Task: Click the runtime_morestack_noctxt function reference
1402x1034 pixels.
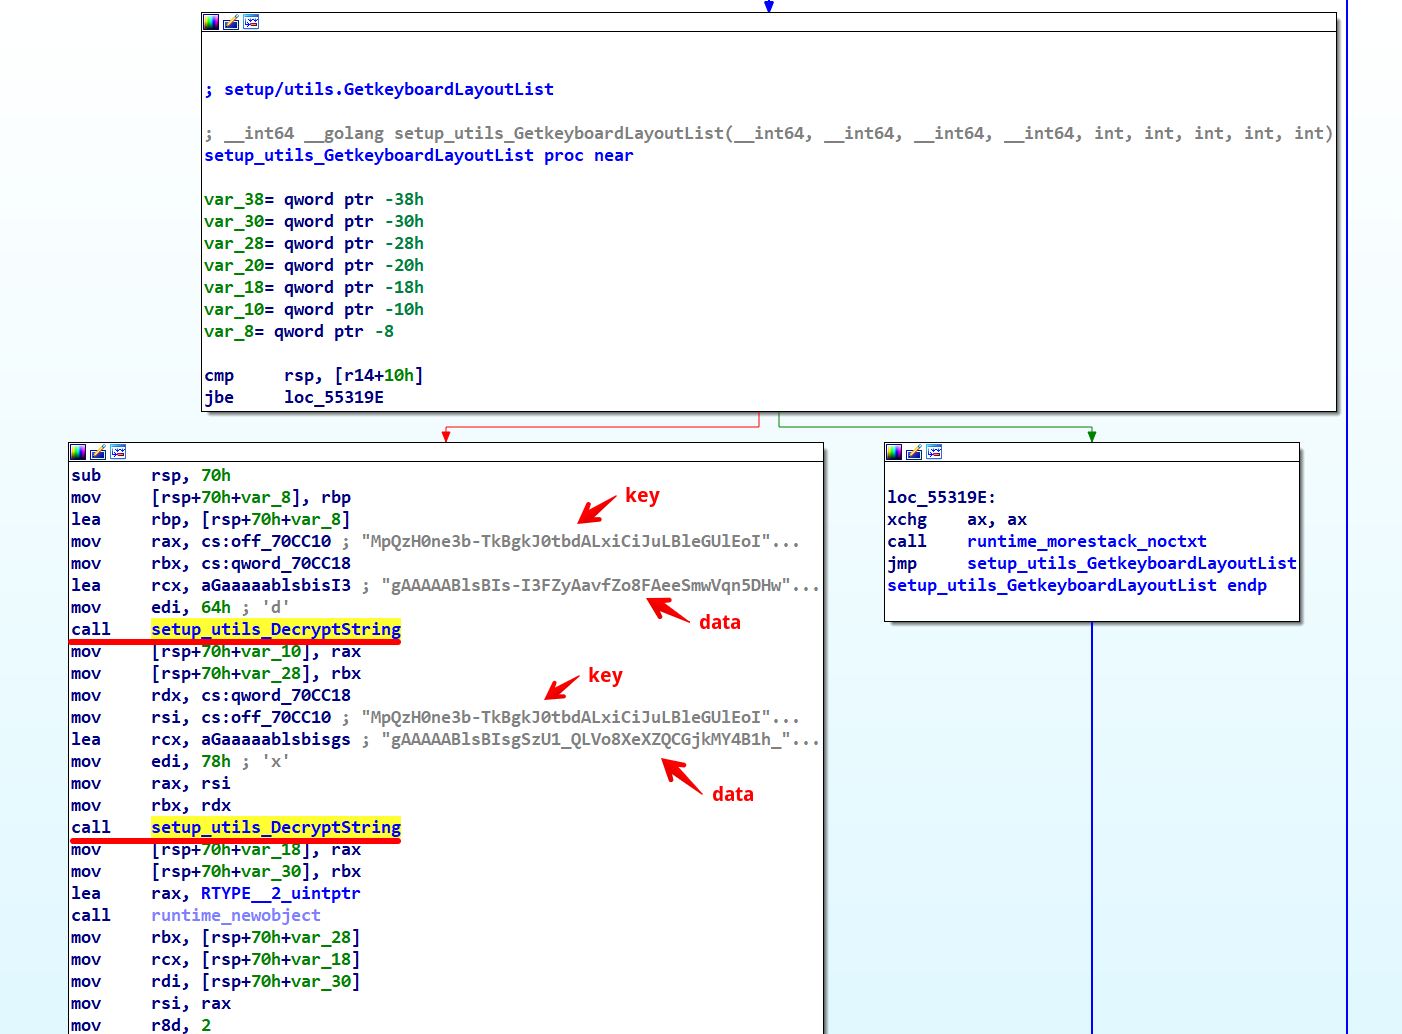Action: pos(1086,541)
